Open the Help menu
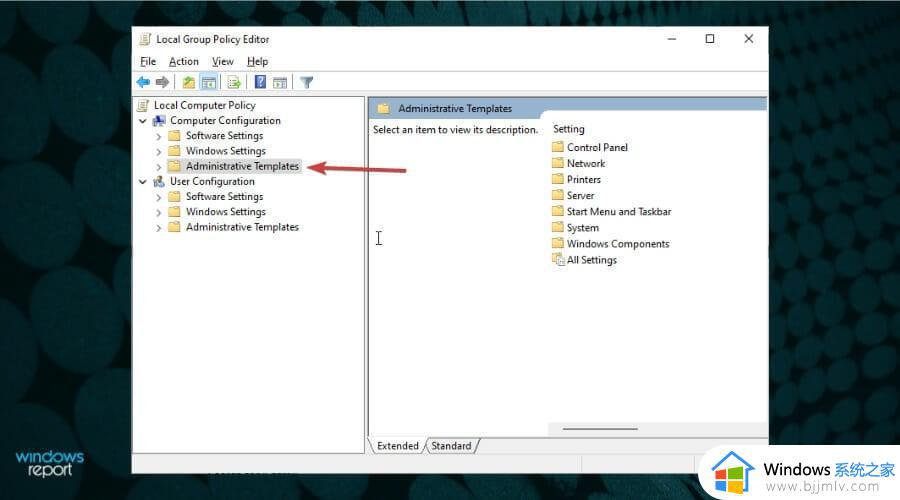Screen dimensions: 900x500 tap(258, 61)
